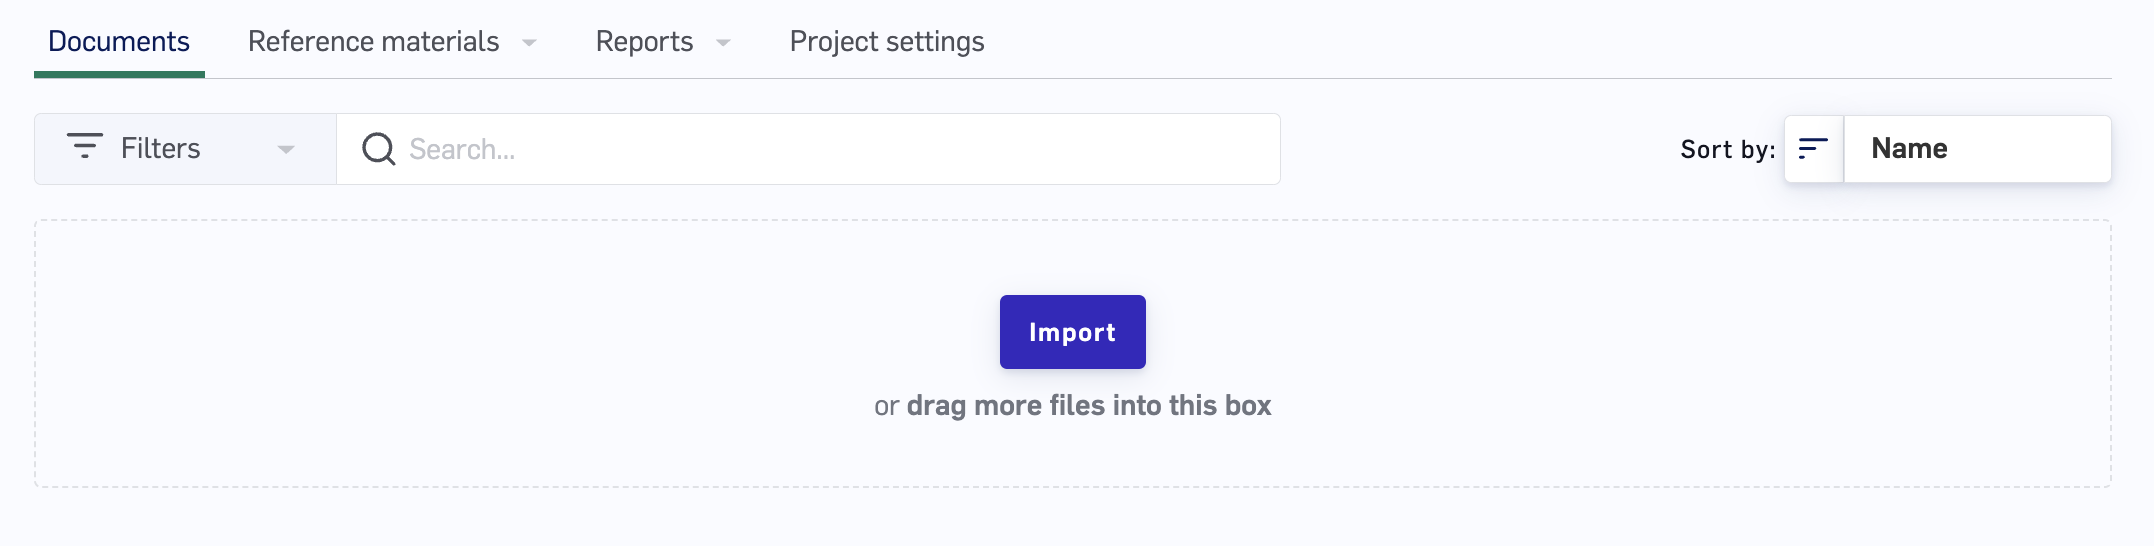The width and height of the screenshot is (2154, 546).
Task: Toggle the sort direction icon
Action: coord(1813,149)
